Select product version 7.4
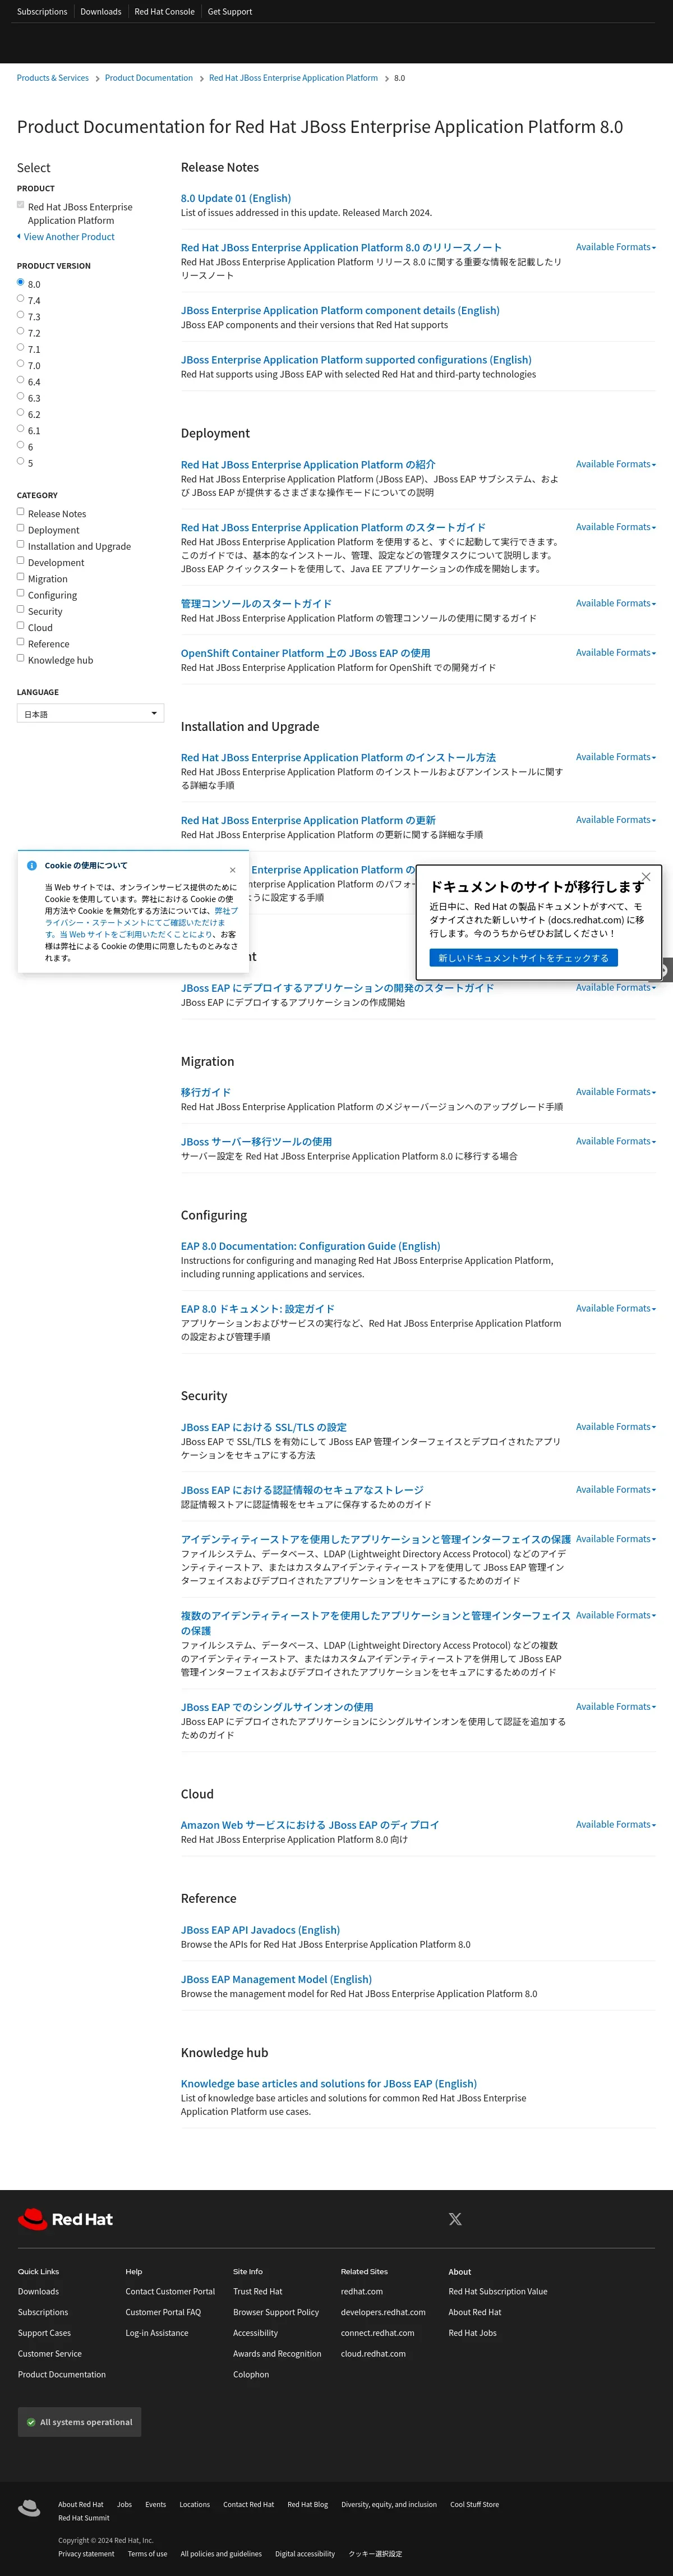 coord(20,298)
